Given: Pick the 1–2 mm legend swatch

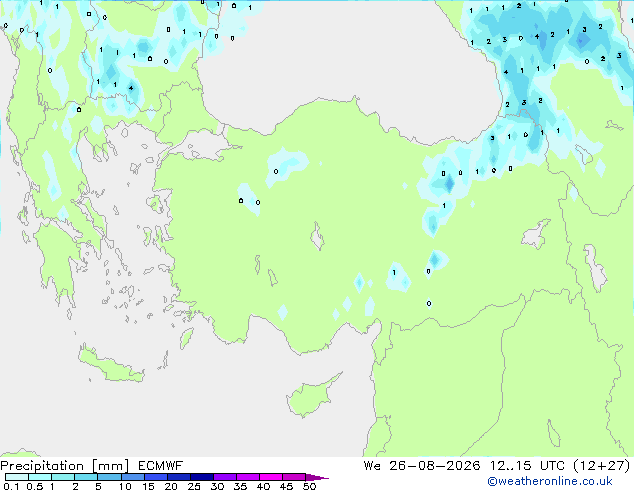Looking at the screenshot, I should [x=63, y=477].
